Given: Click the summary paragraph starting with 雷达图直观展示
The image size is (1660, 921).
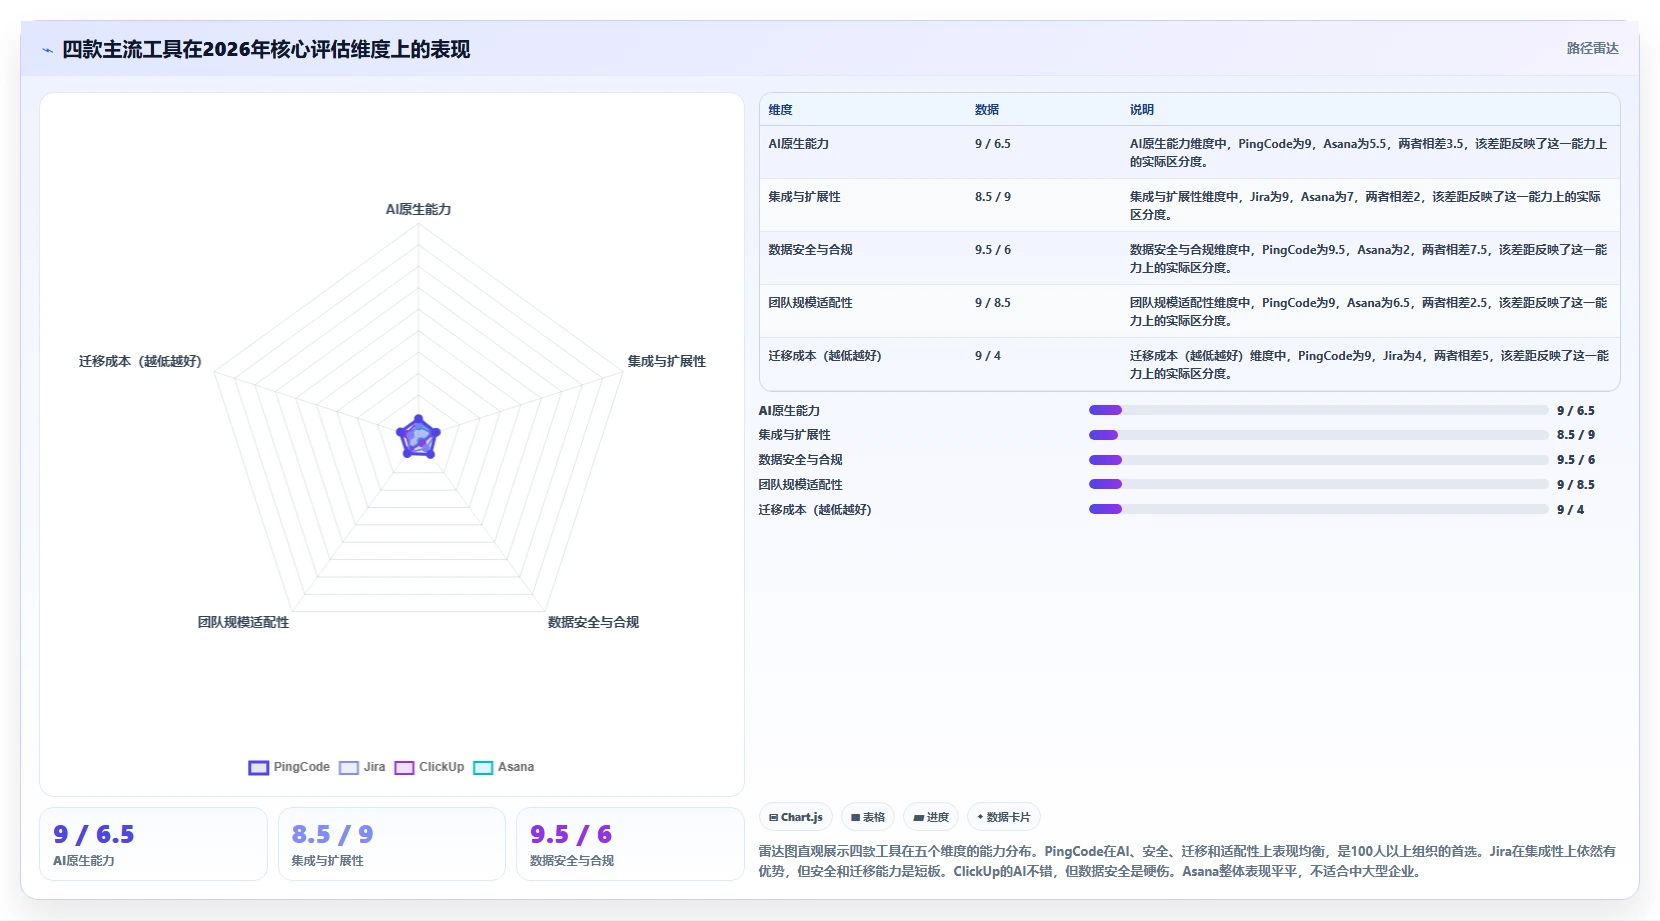Looking at the screenshot, I should 1187,861.
